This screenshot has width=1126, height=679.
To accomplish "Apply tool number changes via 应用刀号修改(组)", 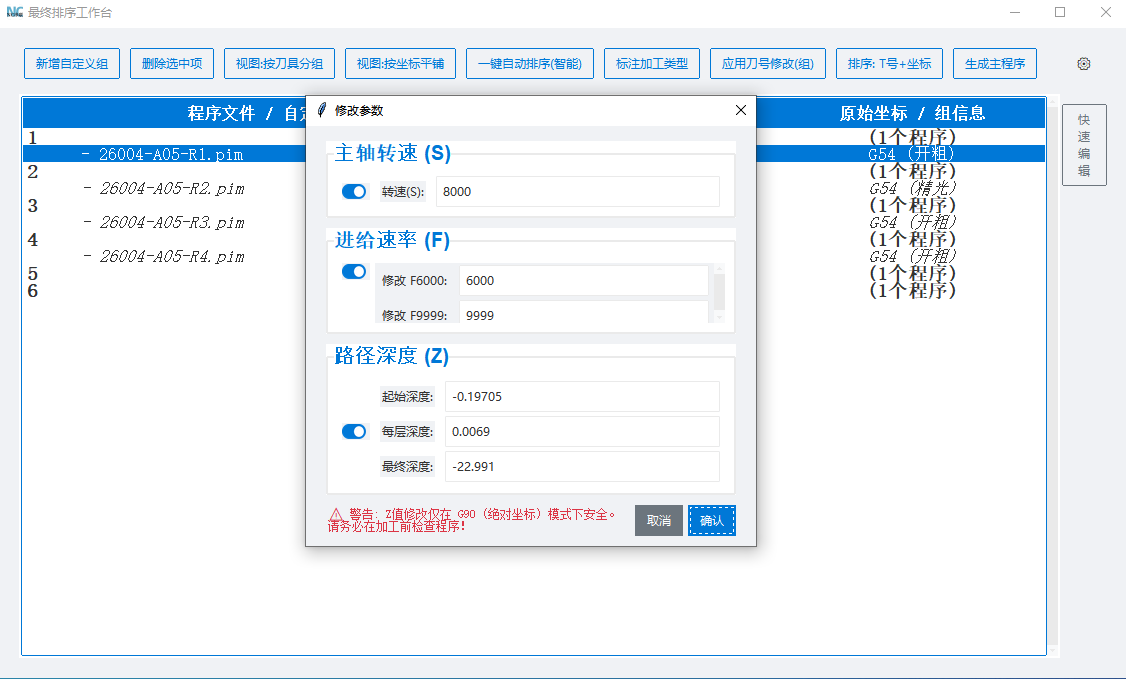I will [767, 63].
